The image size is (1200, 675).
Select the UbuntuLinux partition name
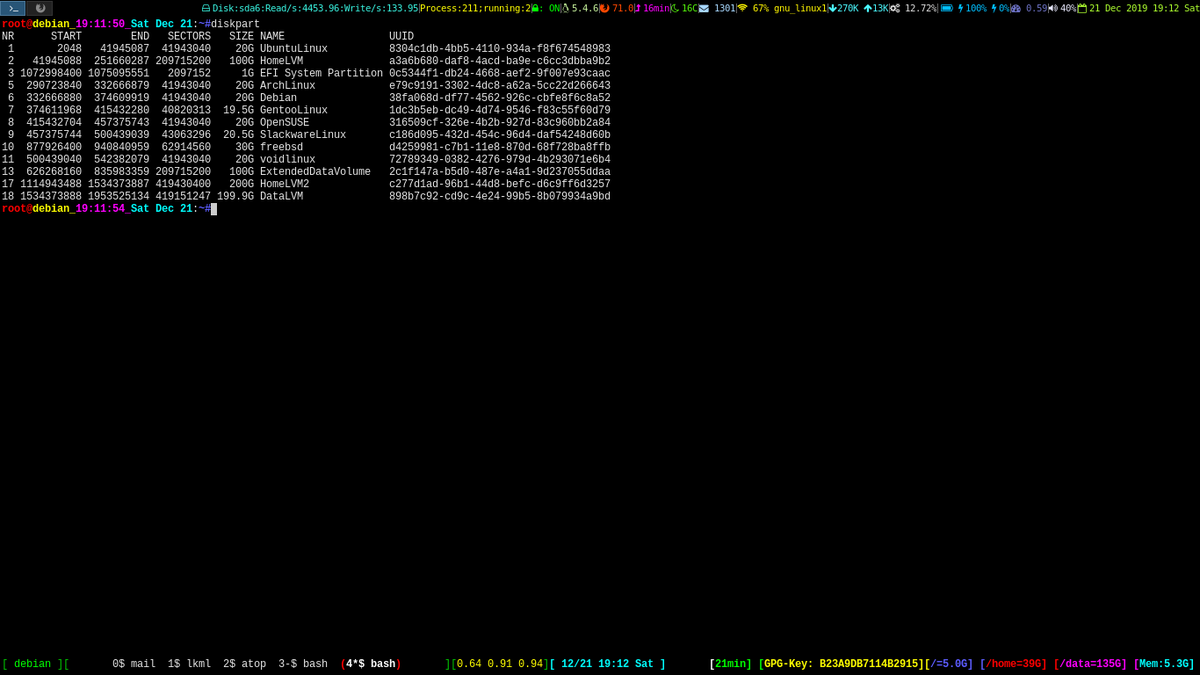[293, 49]
